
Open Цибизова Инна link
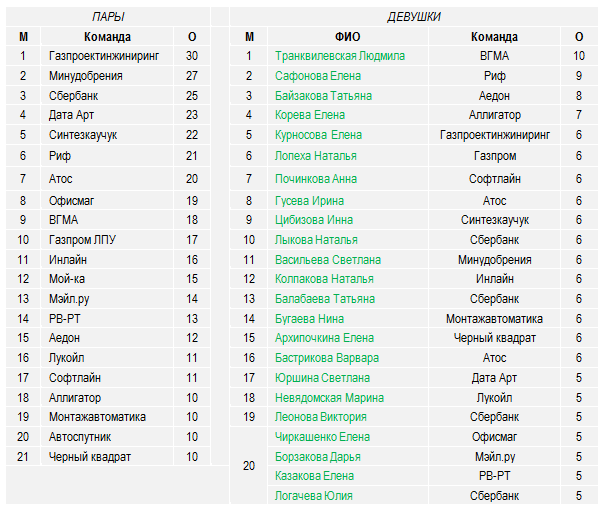point(314,220)
